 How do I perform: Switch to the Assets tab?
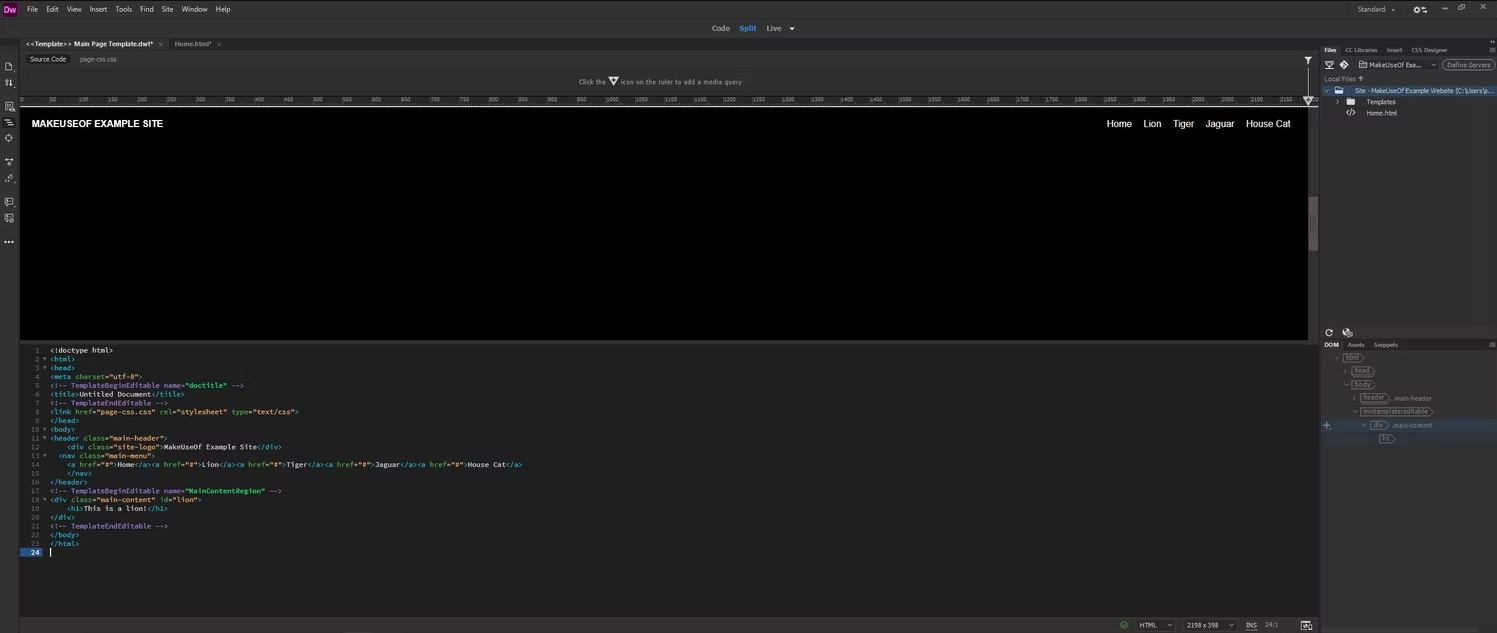click(1356, 344)
